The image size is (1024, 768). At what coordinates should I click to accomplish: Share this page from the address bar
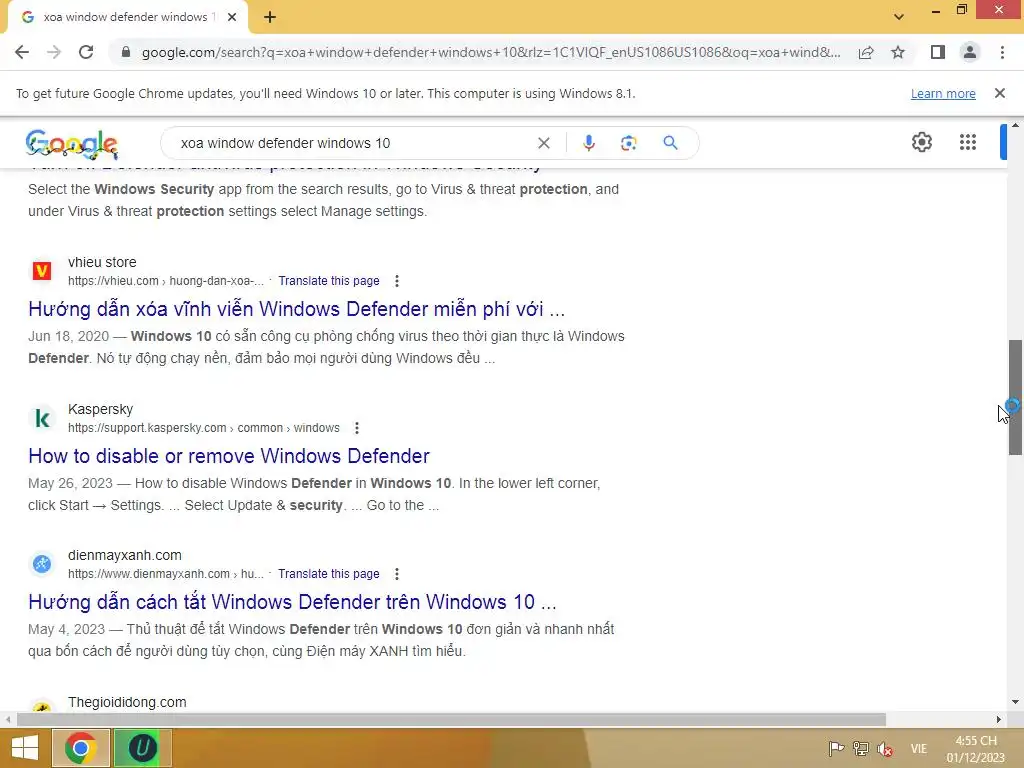pos(866,52)
